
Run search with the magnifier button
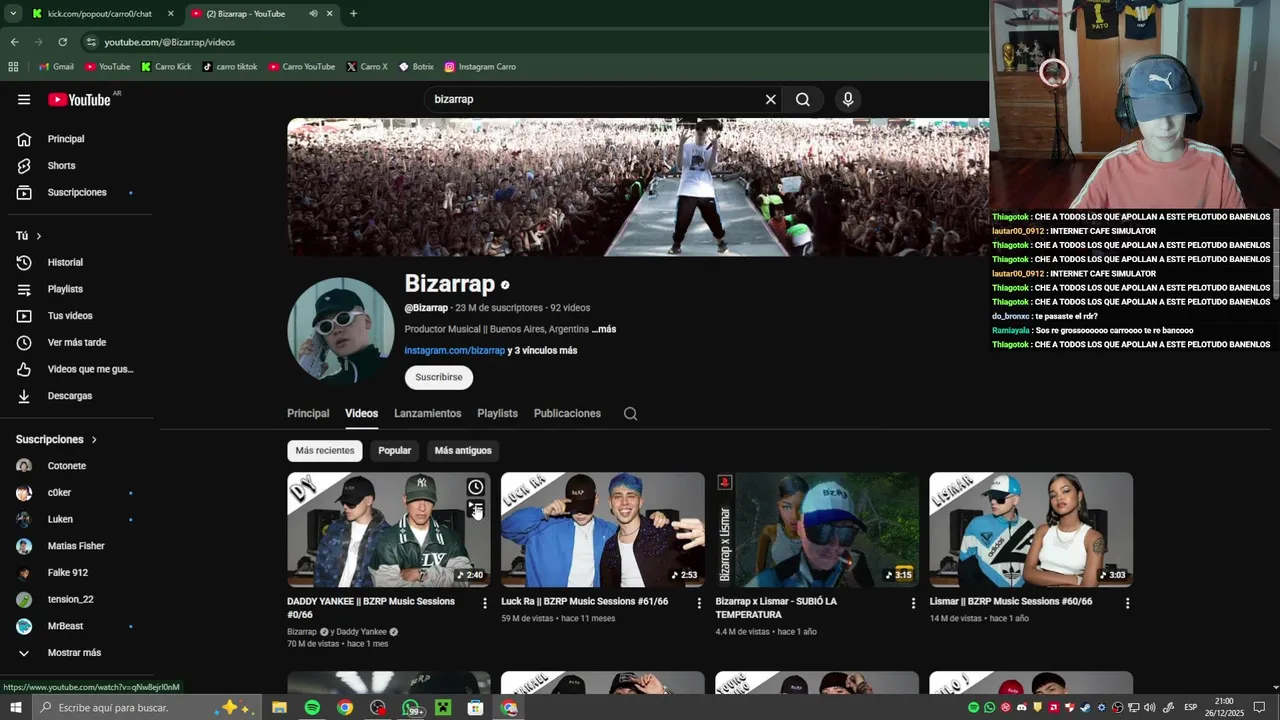(803, 99)
